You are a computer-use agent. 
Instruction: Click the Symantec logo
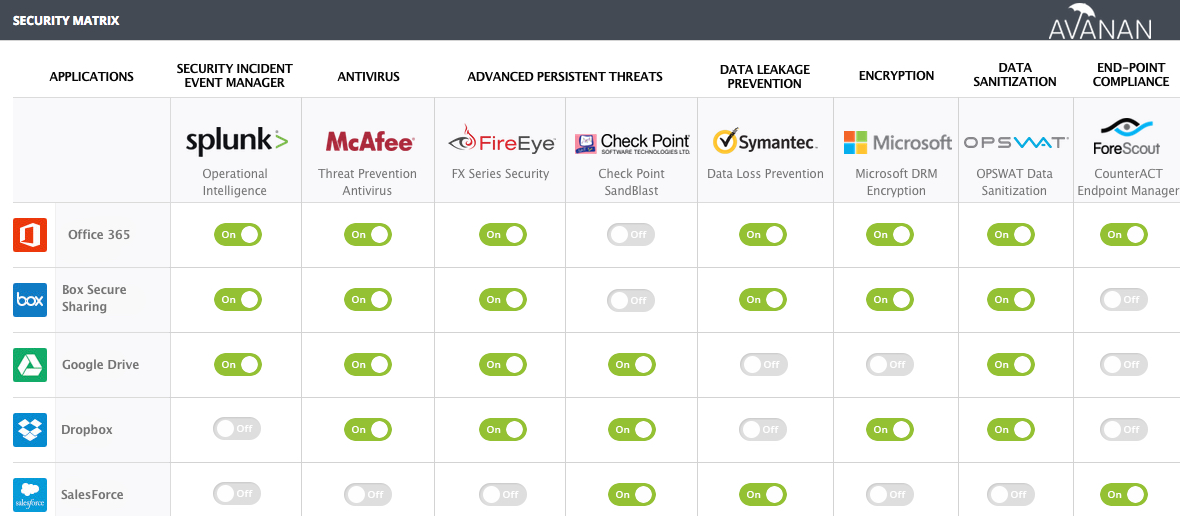765,143
